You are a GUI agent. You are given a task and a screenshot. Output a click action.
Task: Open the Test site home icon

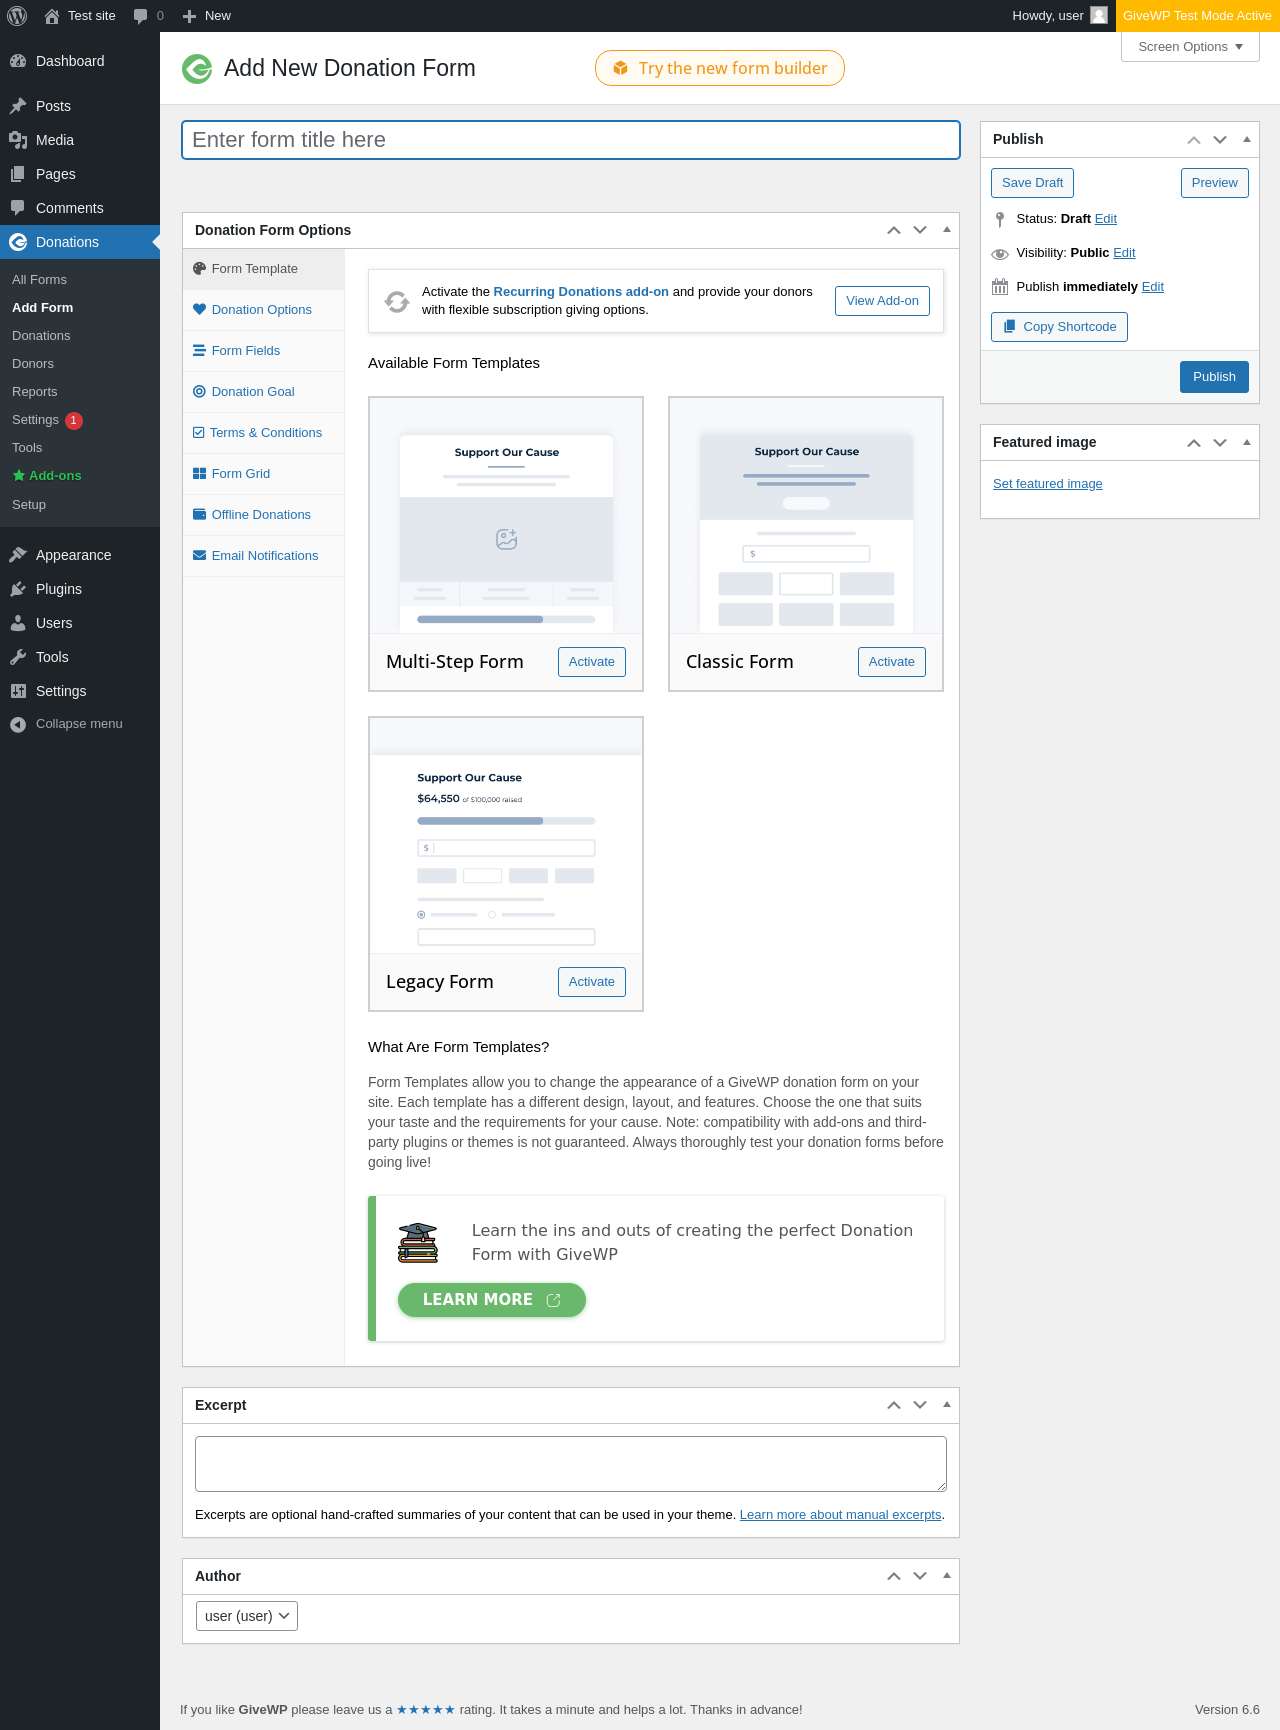(x=52, y=16)
